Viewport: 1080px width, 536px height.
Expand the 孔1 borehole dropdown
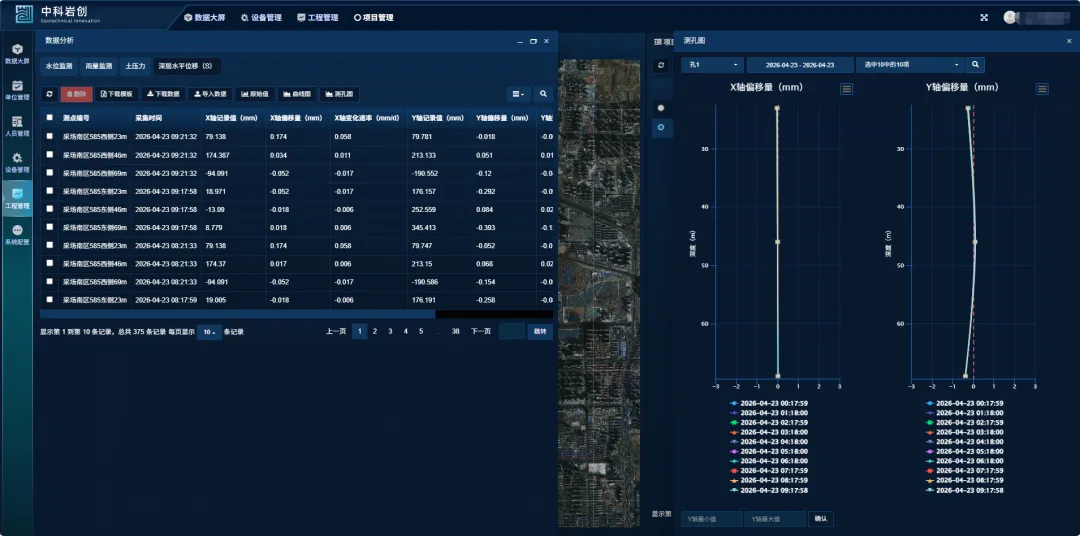pyautogui.click(x=711, y=65)
